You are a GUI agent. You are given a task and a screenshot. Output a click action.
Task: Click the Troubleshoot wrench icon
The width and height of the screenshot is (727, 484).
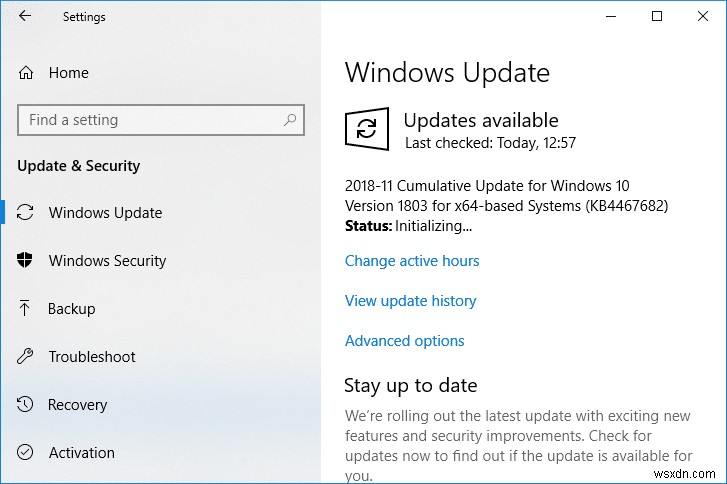26,357
